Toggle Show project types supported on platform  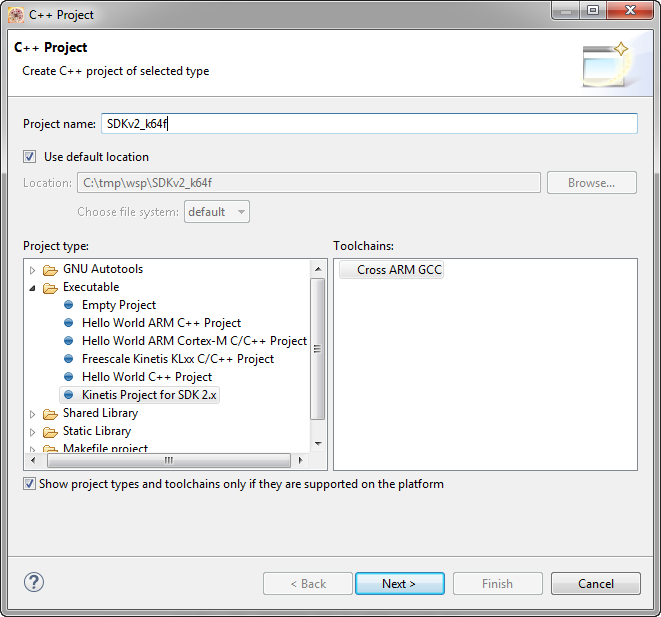[x=30, y=484]
